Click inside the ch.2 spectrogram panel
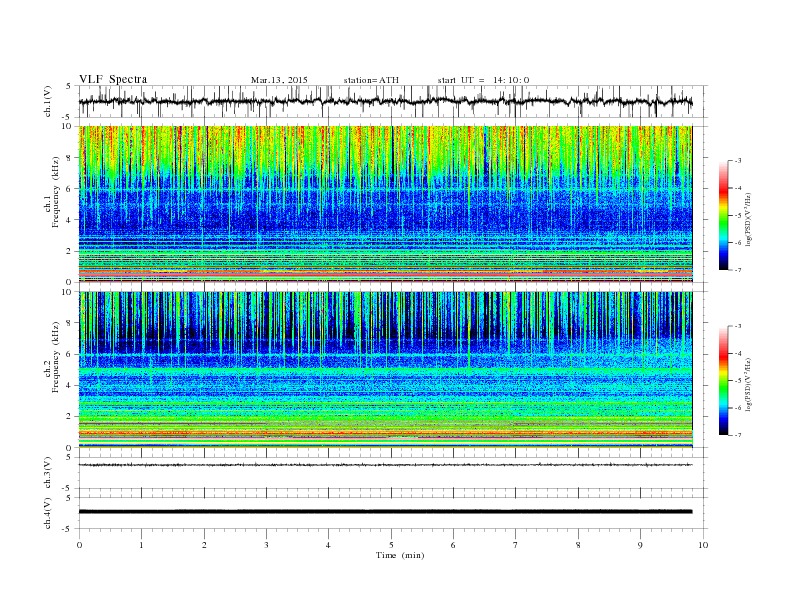Viewport: 792px width, 612px height. (x=385, y=370)
